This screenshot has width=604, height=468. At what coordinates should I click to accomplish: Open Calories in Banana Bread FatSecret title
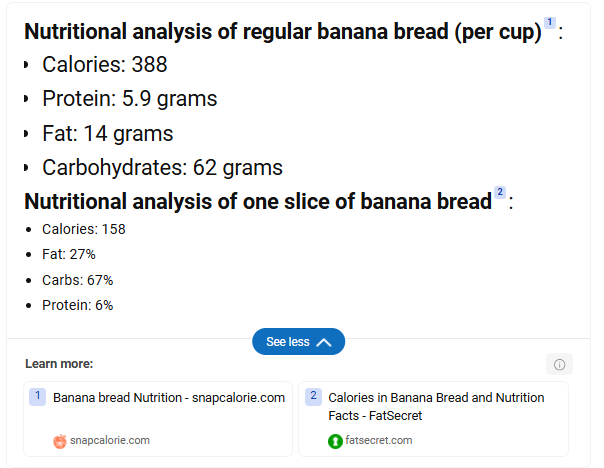coord(436,406)
